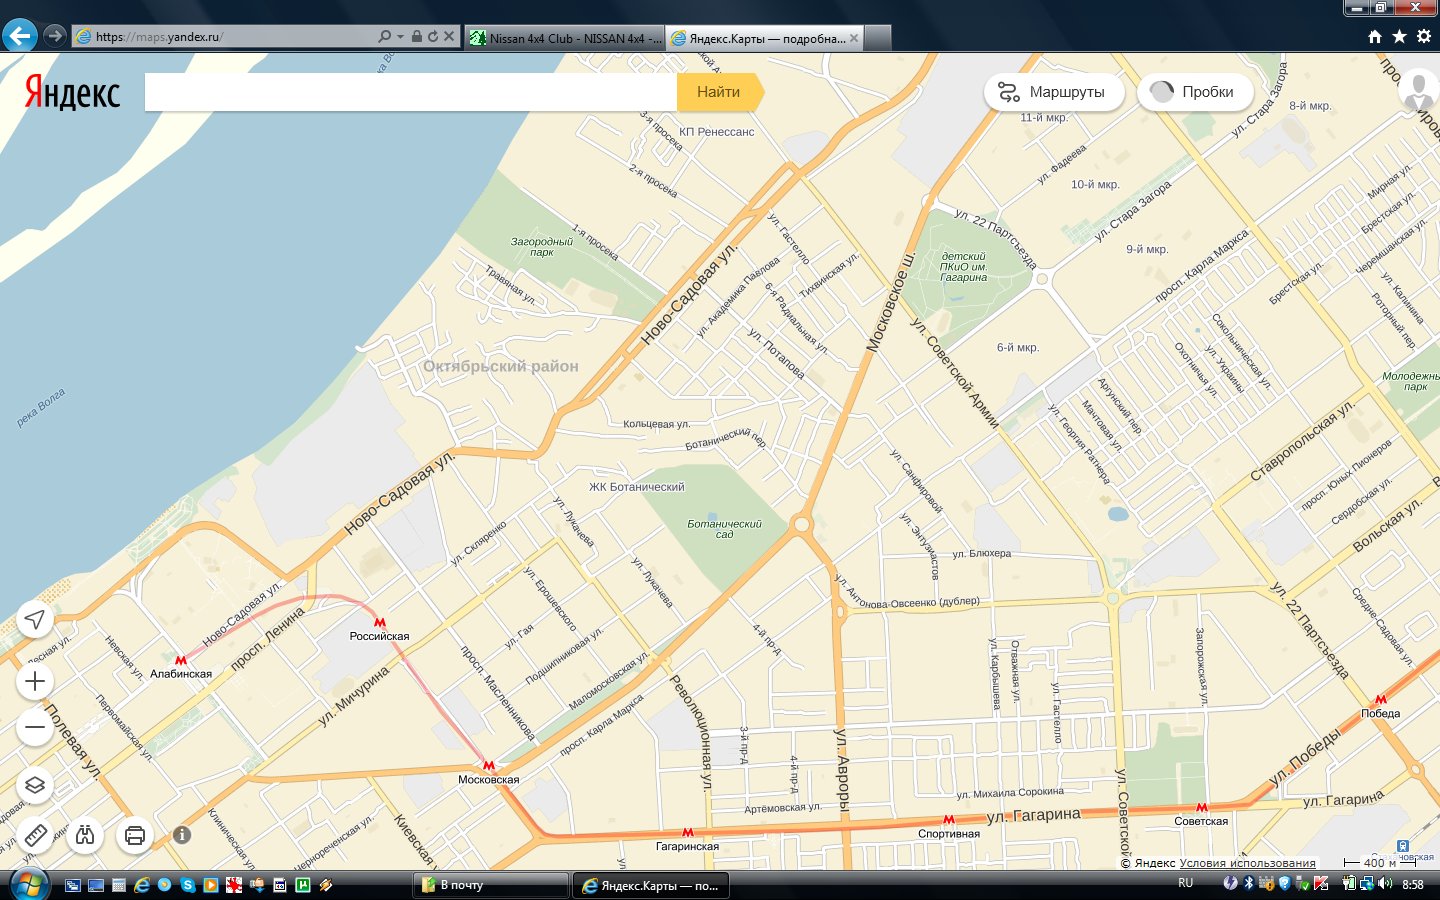The height and width of the screenshot is (900, 1440).
Task: Click the Победа metro station marker
Action: pyautogui.click(x=1380, y=700)
